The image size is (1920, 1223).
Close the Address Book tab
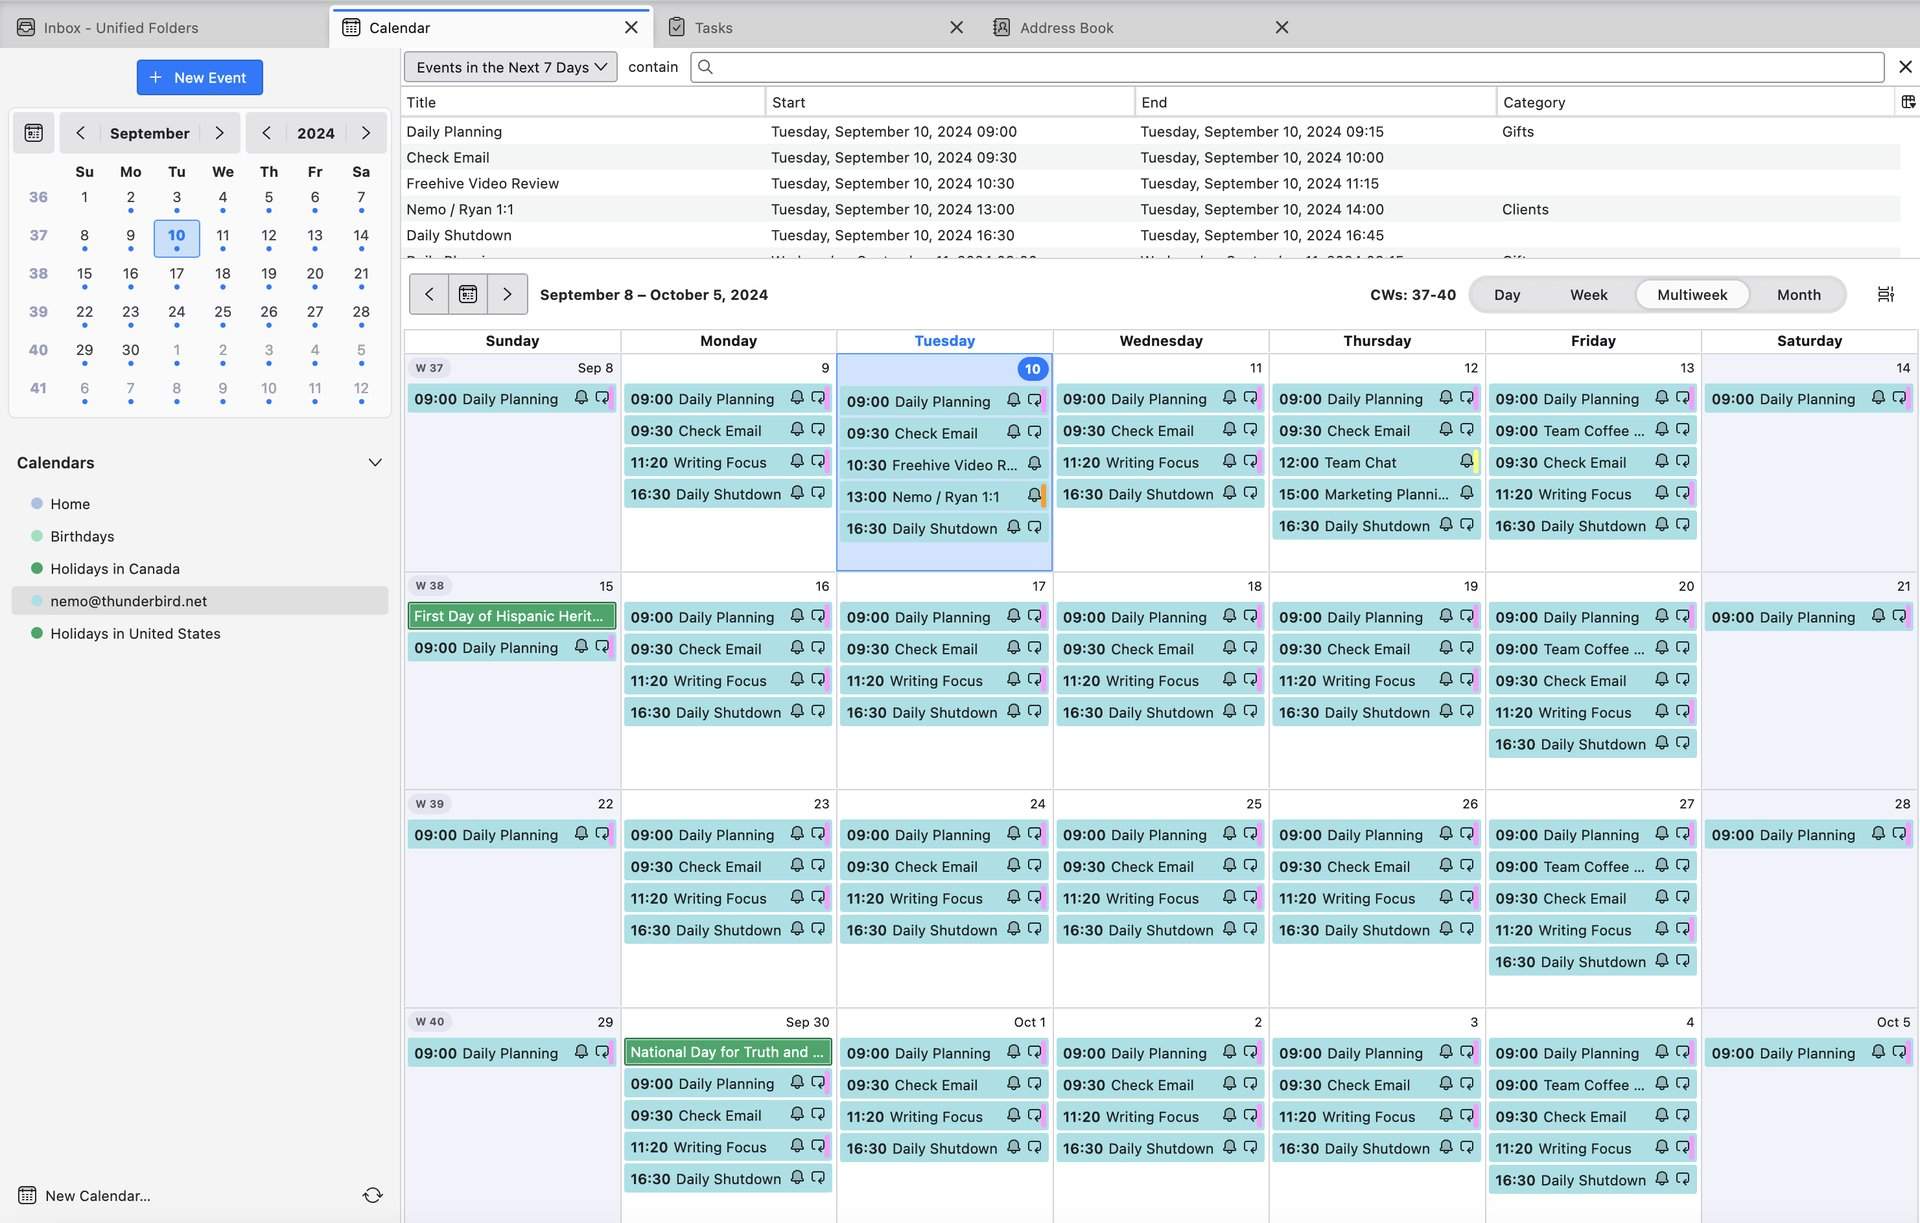click(1282, 27)
